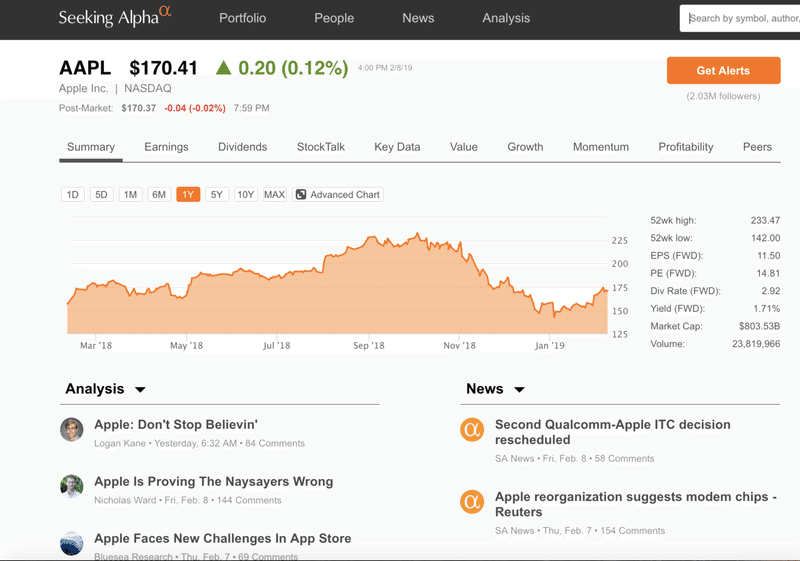800x561 pixels.
Task: Expand the Analysis section dropdown arrow
Action: point(140,390)
